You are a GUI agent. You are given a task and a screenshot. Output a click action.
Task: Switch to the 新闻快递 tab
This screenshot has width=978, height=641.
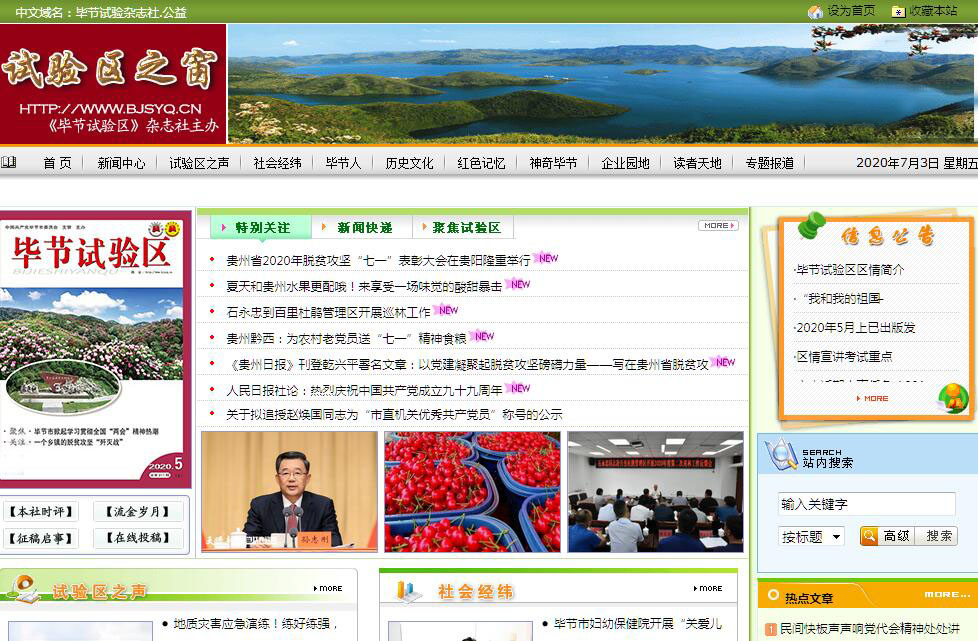tap(364, 228)
